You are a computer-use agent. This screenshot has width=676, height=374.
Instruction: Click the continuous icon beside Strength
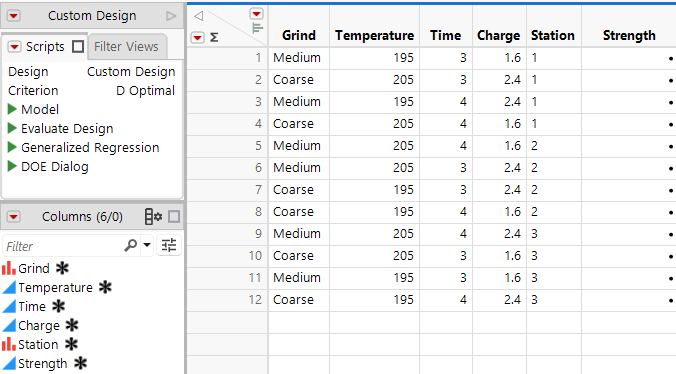pos(9,363)
